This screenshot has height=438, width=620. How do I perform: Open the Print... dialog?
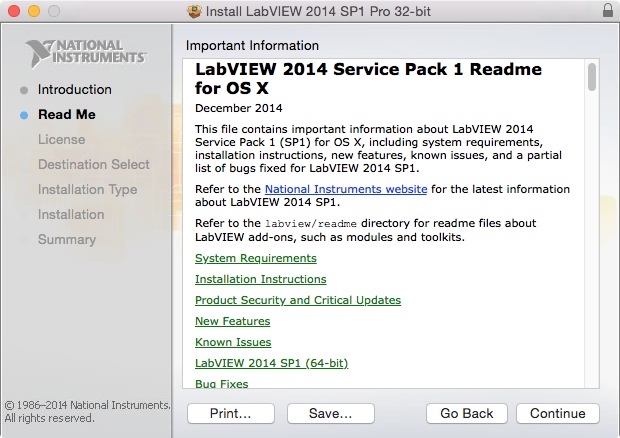tap(231, 413)
